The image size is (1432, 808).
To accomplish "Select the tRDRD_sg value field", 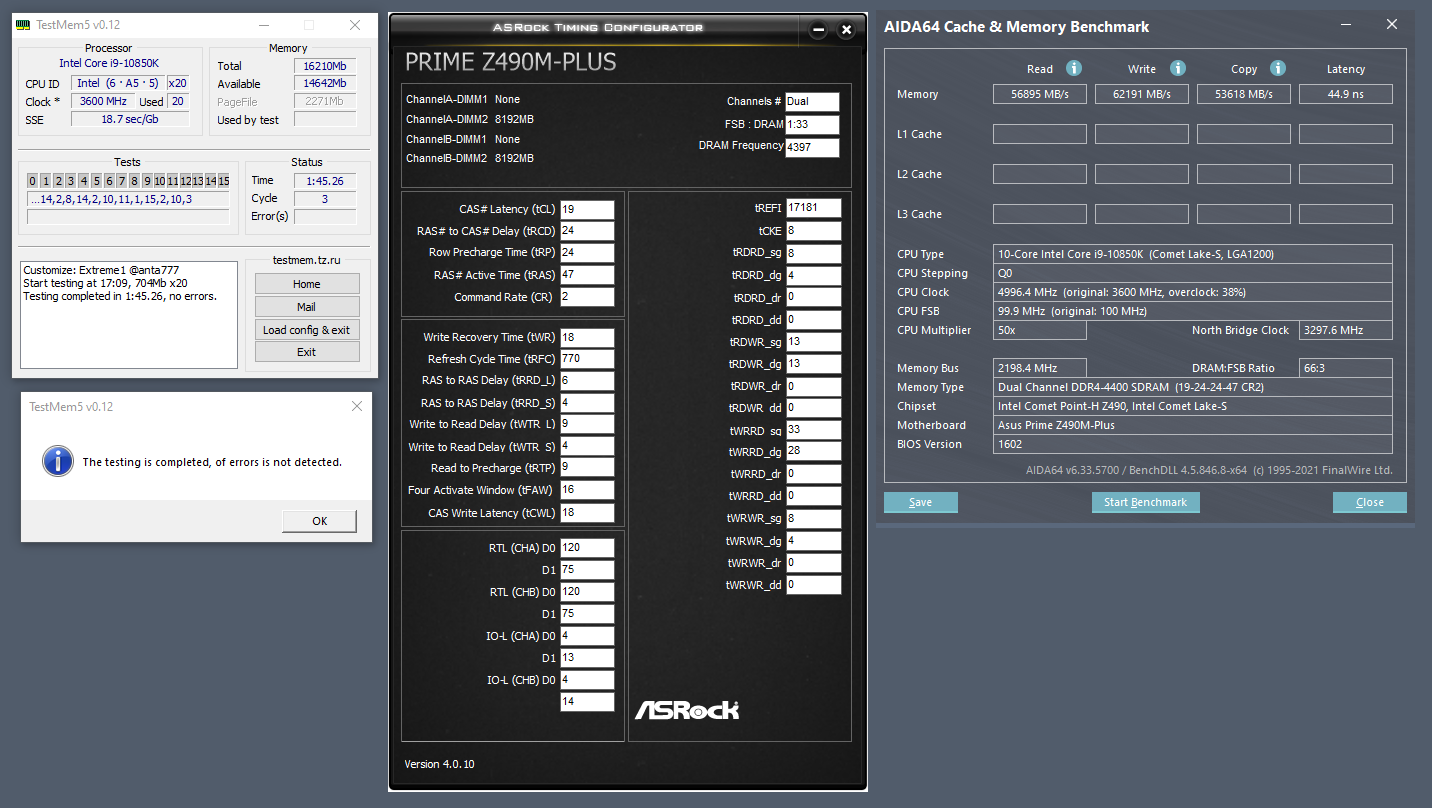I will [x=814, y=253].
